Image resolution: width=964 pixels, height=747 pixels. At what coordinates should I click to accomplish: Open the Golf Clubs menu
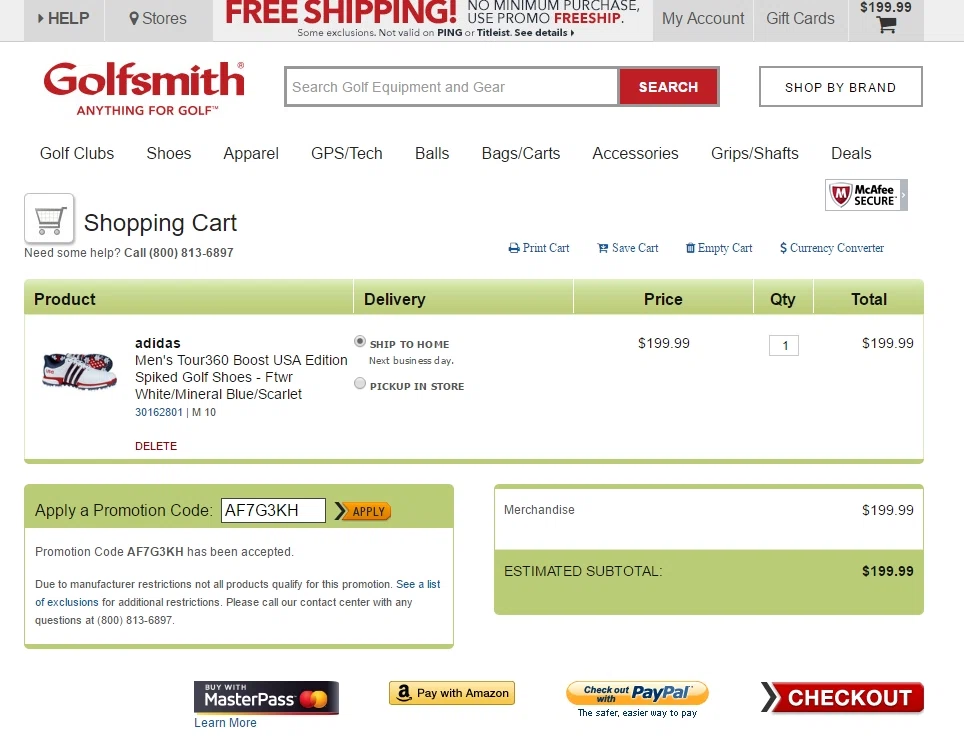[x=77, y=153]
